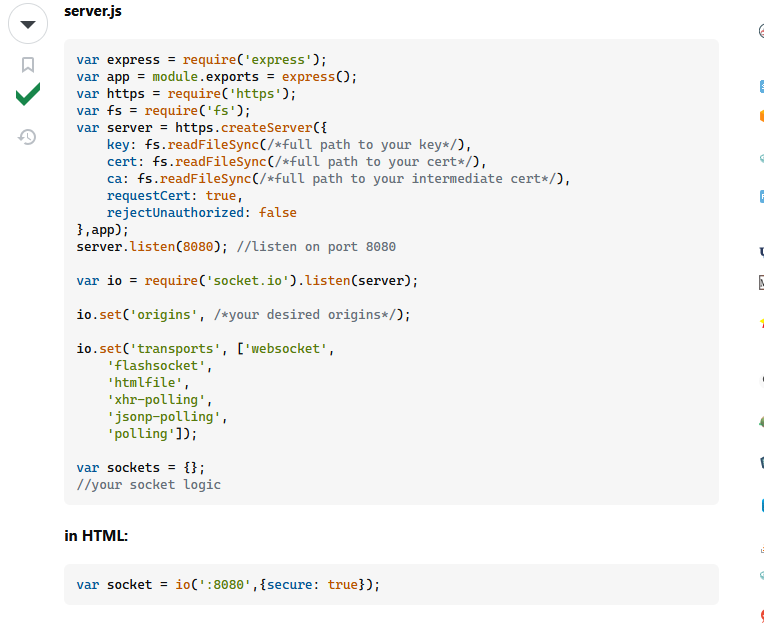764x627 pixels.
Task: Click the '//your socket logic' comment
Action: coord(148,485)
